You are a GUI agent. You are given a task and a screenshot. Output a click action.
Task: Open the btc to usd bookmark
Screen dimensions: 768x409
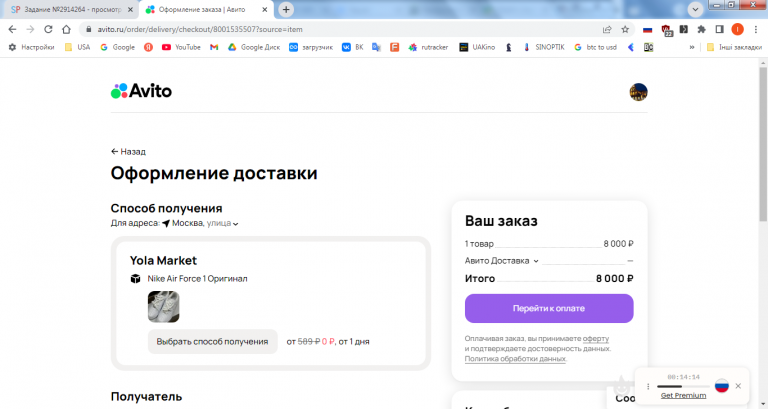pyautogui.click(x=596, y=47)
